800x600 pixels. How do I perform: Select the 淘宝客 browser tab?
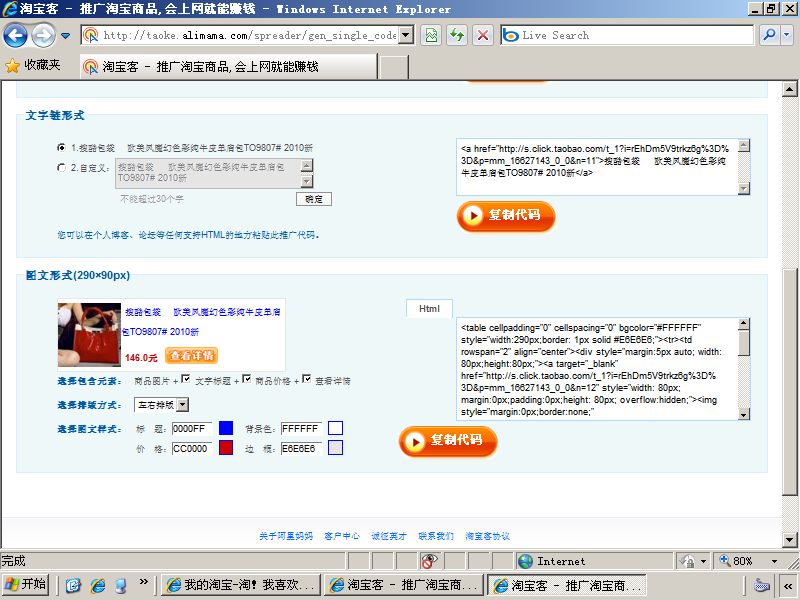tap(229, 67)
